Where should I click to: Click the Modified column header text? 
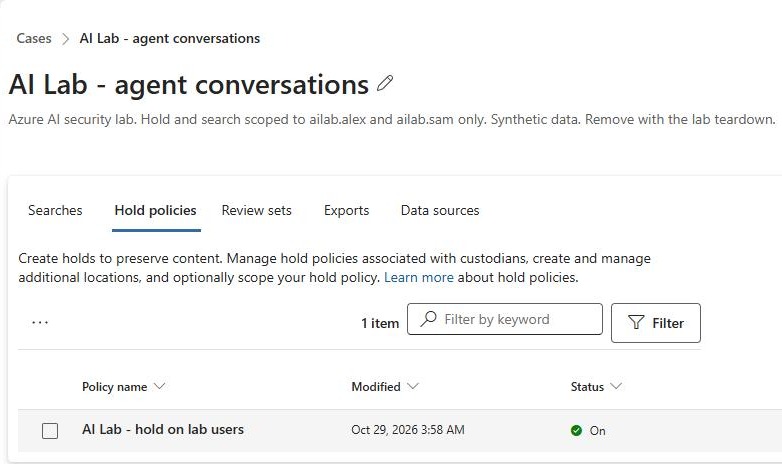pyautogui.click(x=376, y=387)
